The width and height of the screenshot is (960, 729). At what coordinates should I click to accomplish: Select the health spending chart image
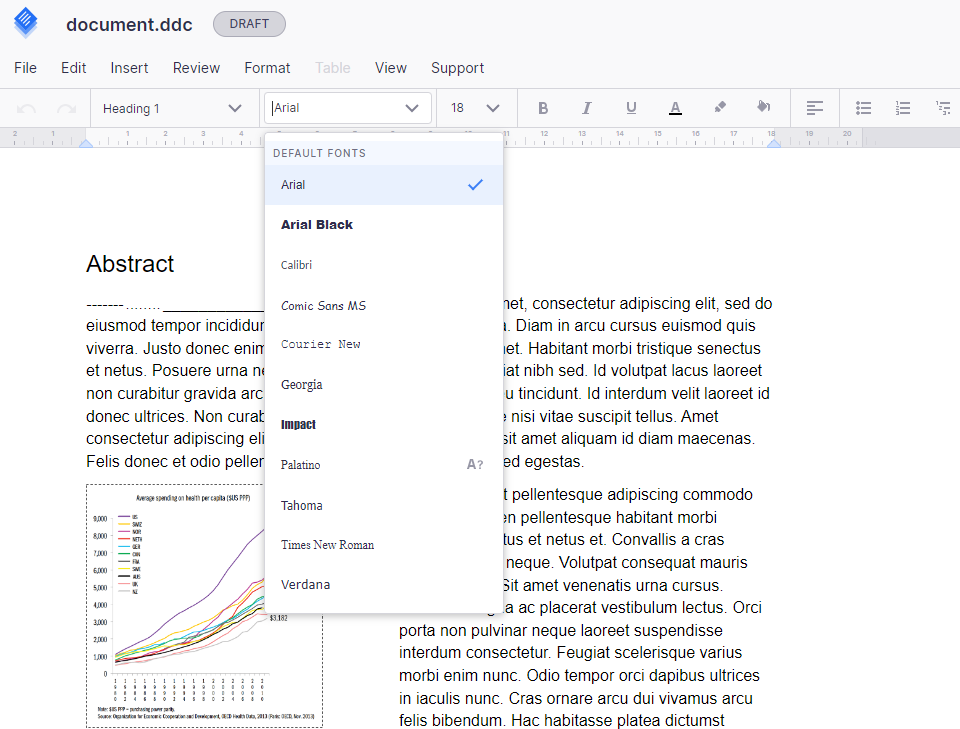(204, 606)
